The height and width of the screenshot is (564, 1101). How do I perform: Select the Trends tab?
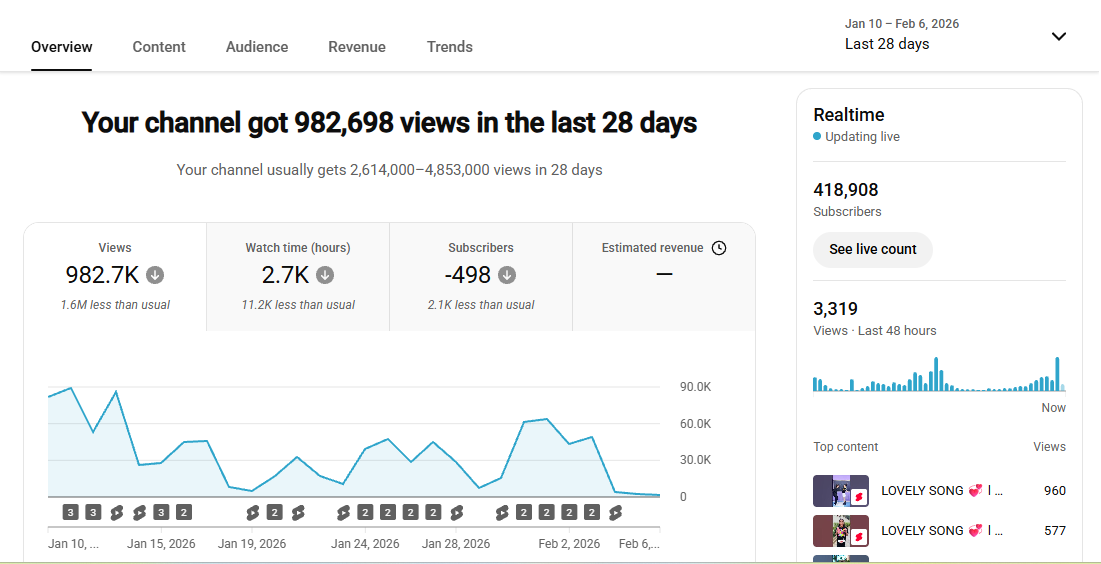(449, 47)
